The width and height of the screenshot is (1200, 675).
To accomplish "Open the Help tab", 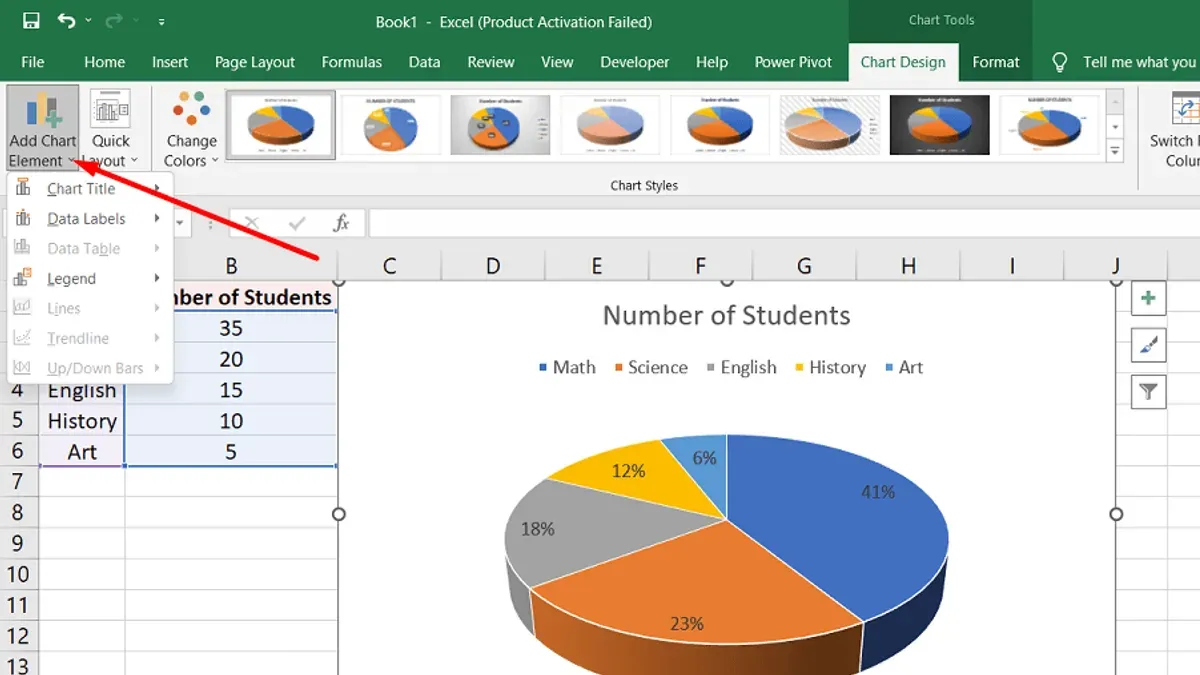I will 712,62.
